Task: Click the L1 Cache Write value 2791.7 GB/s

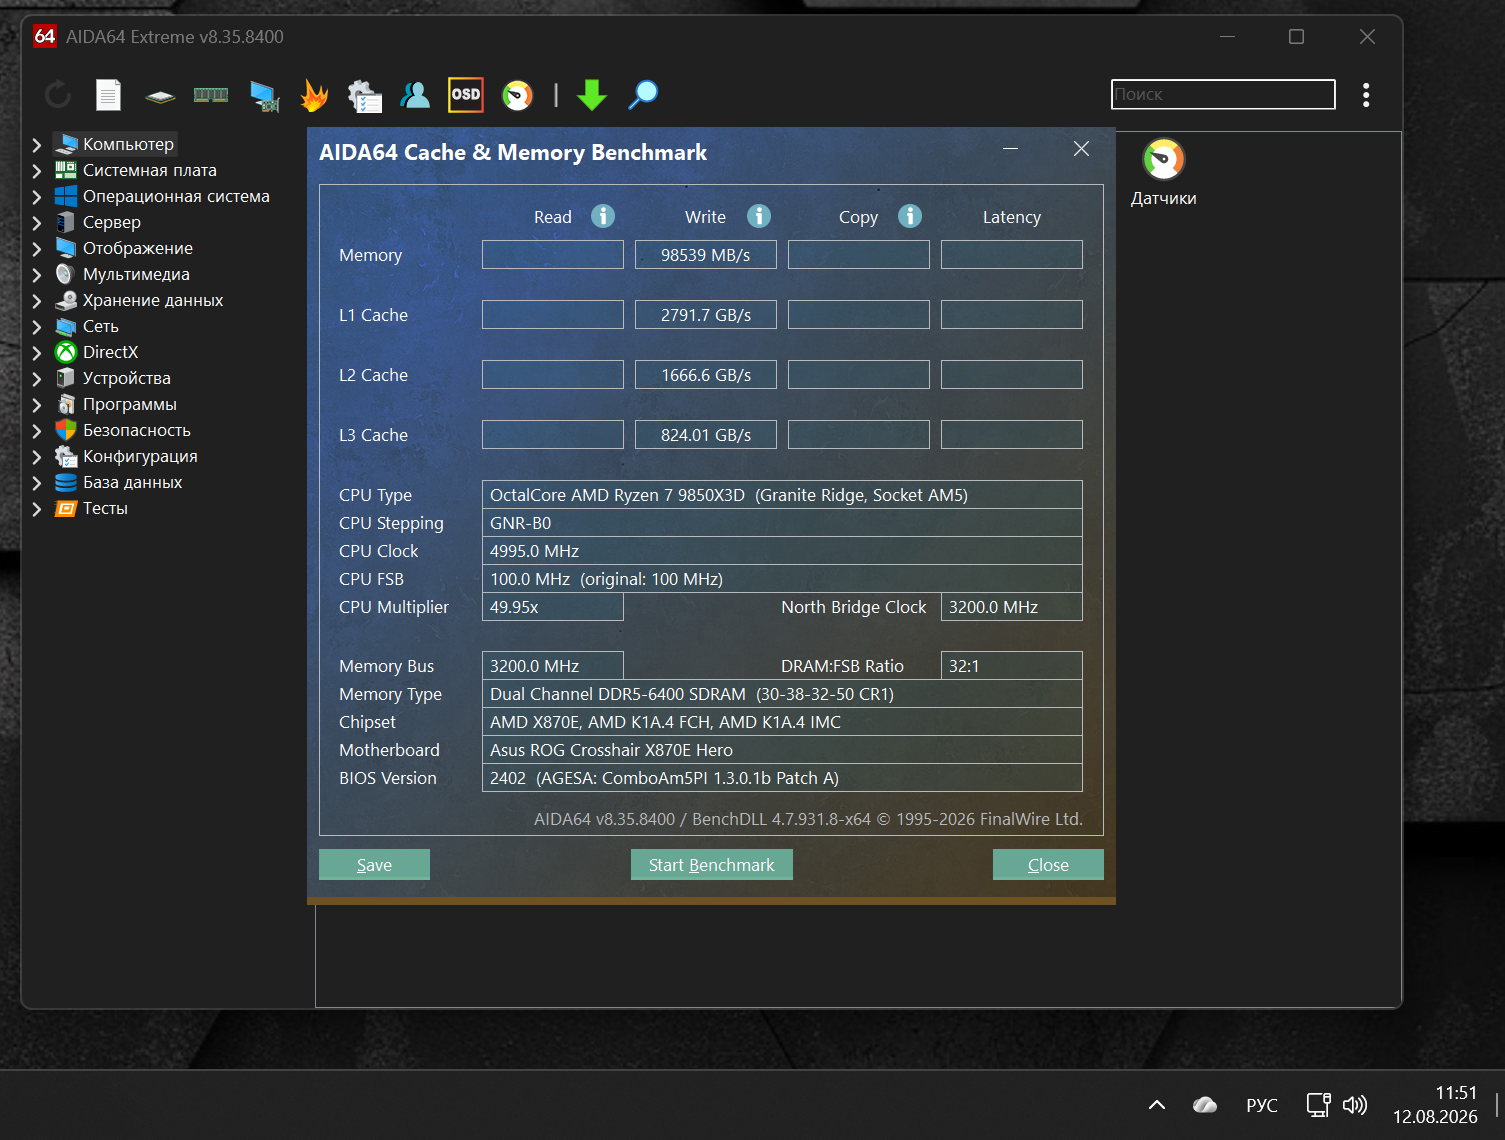Action: click(x=706, y=315)
